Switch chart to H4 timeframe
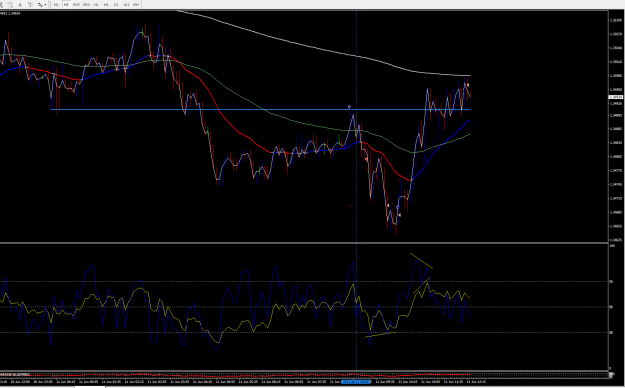The height and width of the screenshot is (388, 625). point(106,5)
